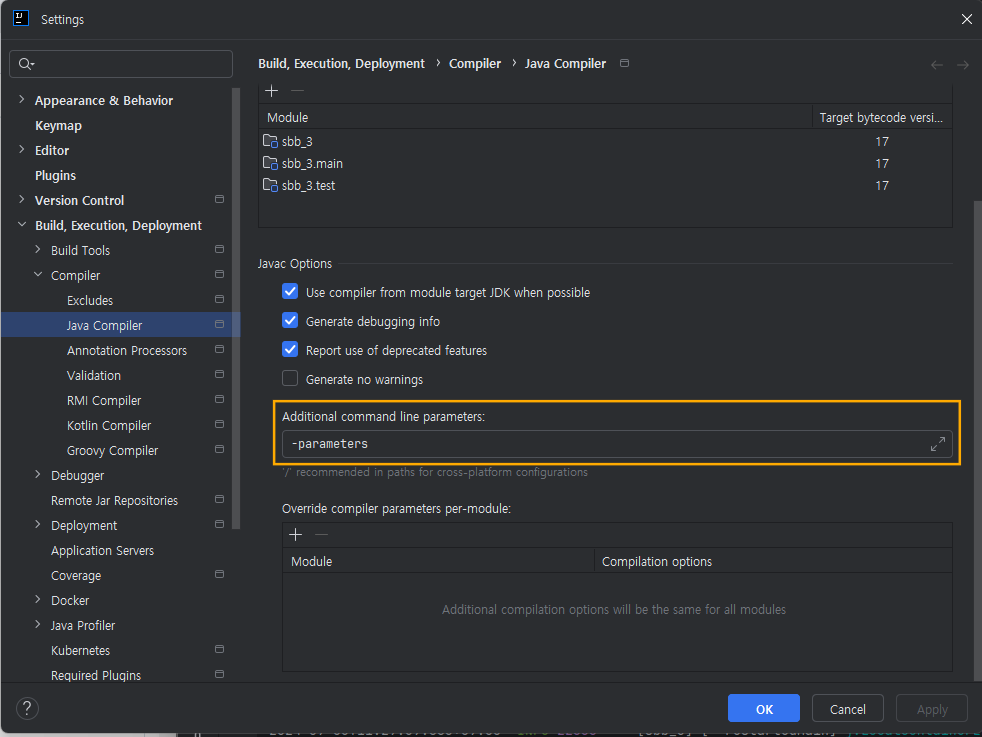Click the right pane vertical scrollbar
This screenshot has width=982, height=737.
pyautogui.click(x=978, y=440)
